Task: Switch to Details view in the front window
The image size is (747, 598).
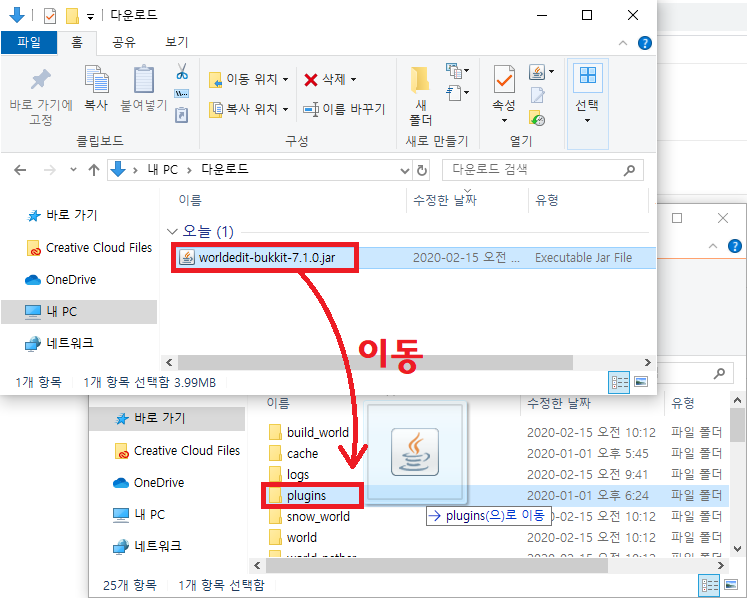Action: point(619,382)
